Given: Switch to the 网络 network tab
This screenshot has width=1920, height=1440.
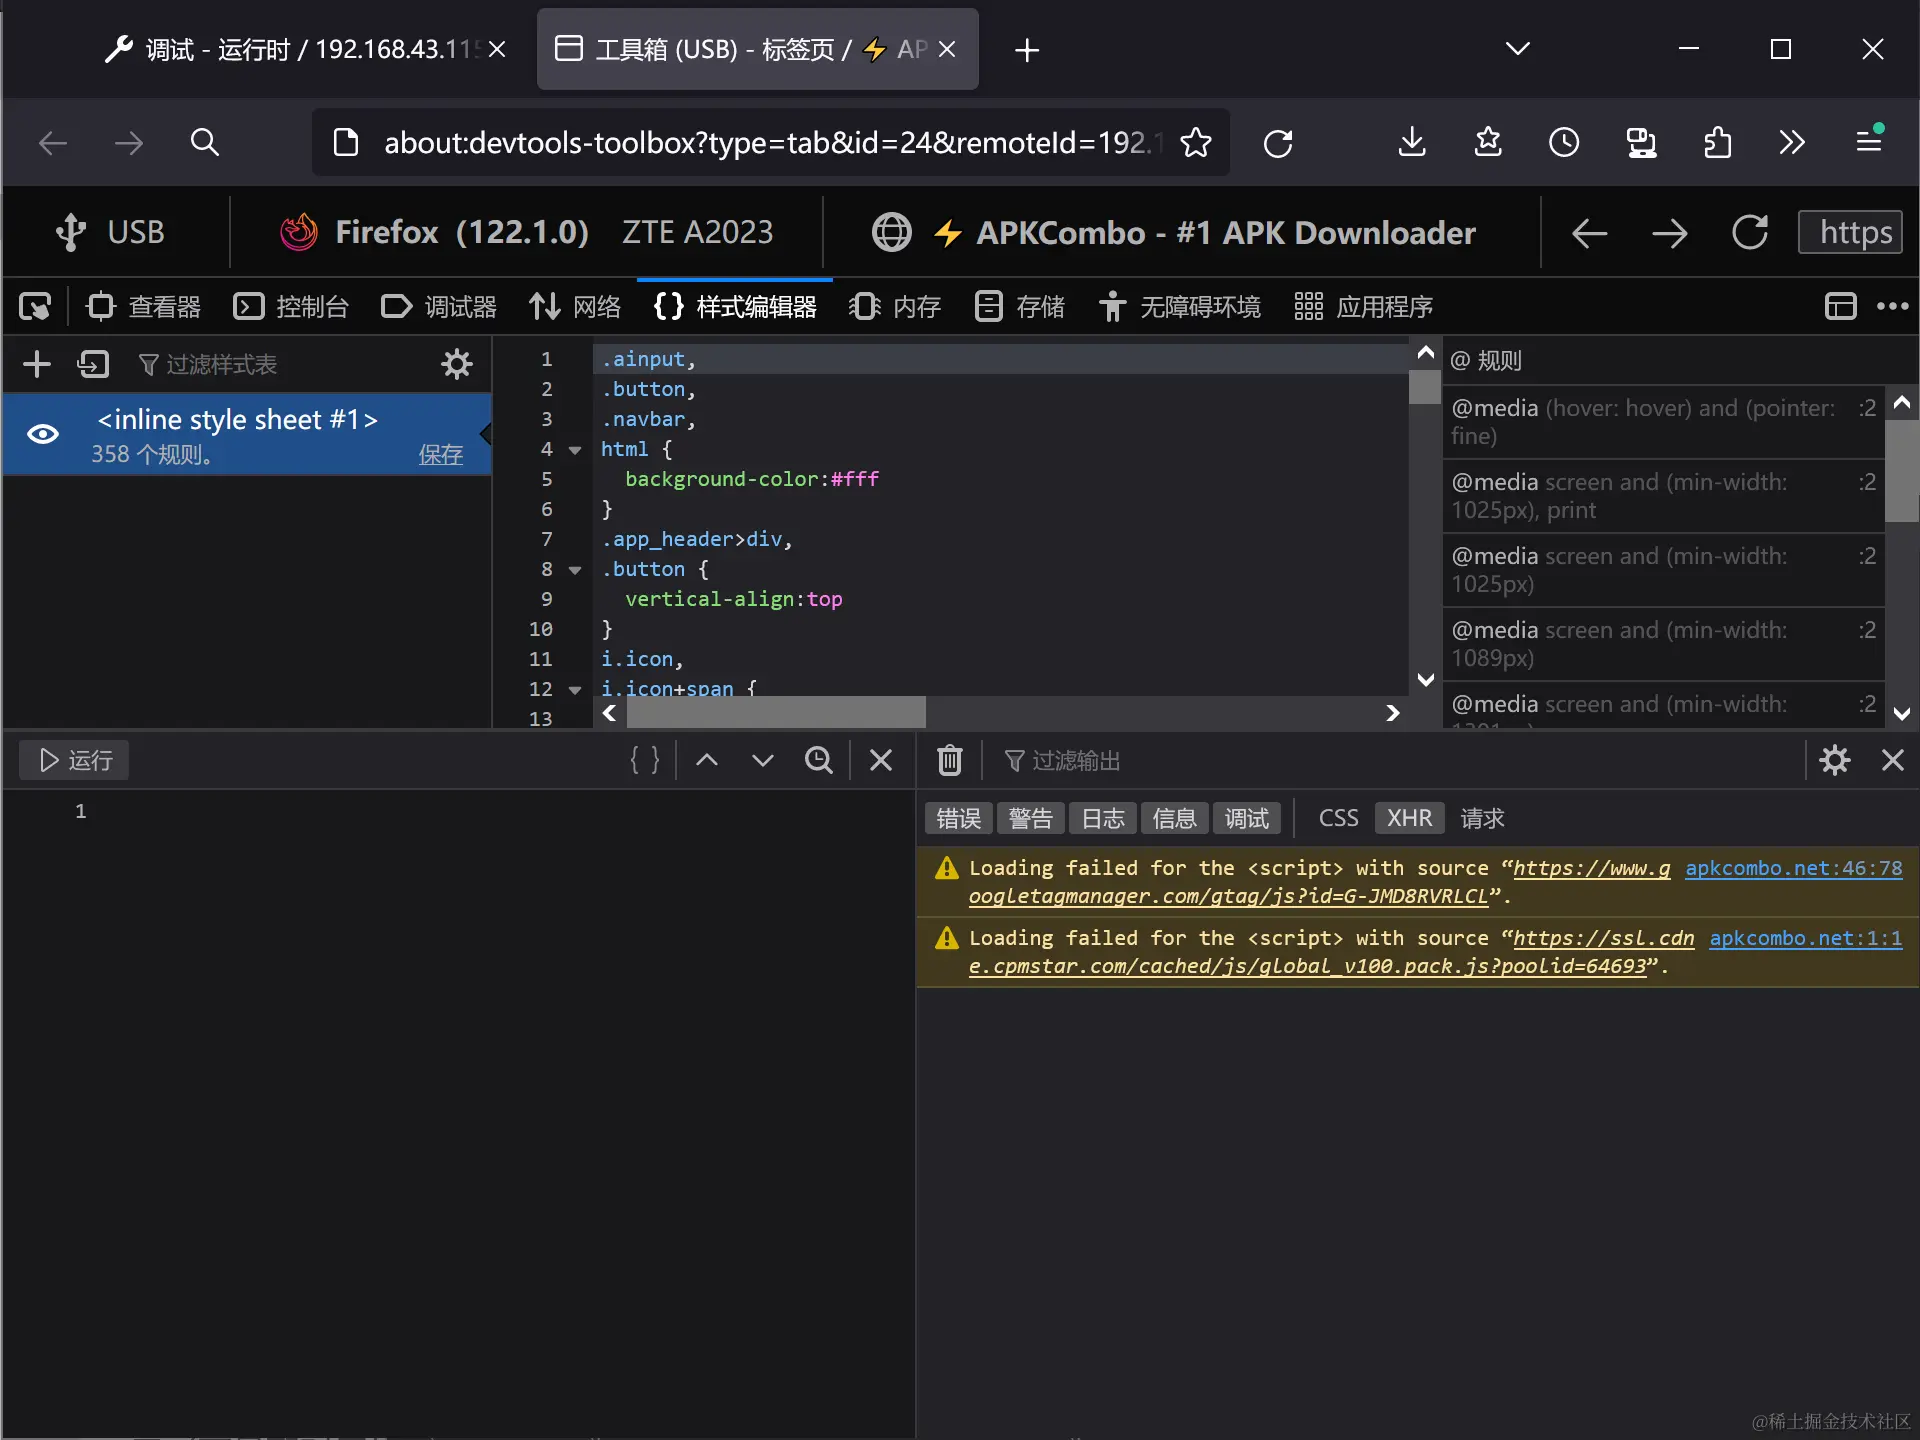Looking at the screenshot, I should tap(576, 307).
